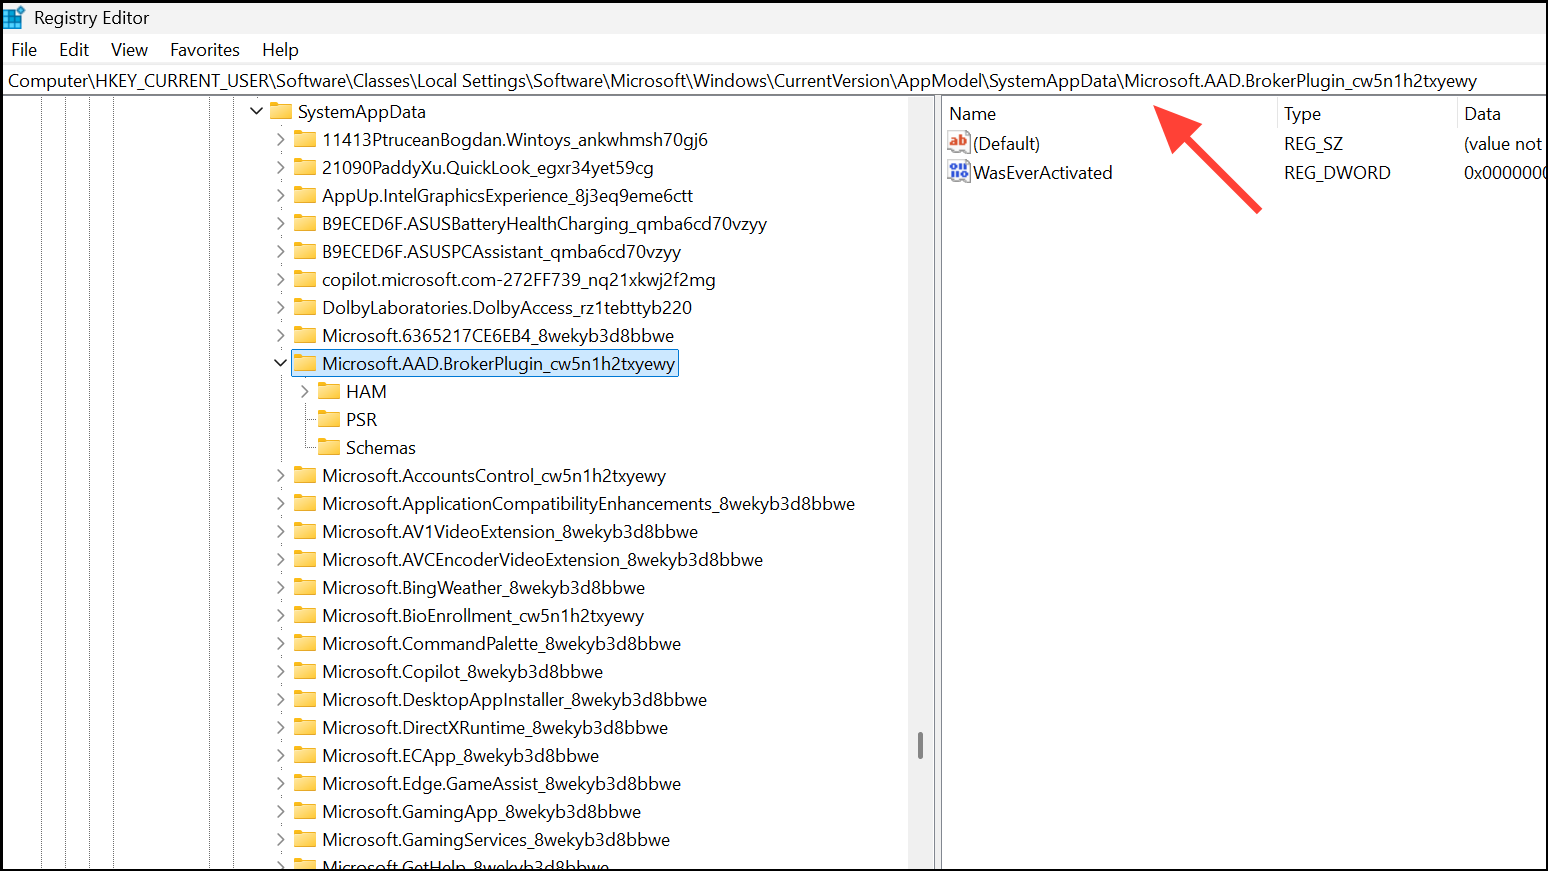Click the SystemAppData folder icon
The height and width of the screenshot is (871, 1548).
tap(281, 112)
